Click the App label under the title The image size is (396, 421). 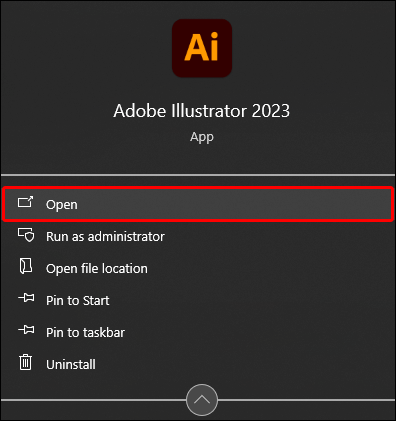click(x=202, y=137)
